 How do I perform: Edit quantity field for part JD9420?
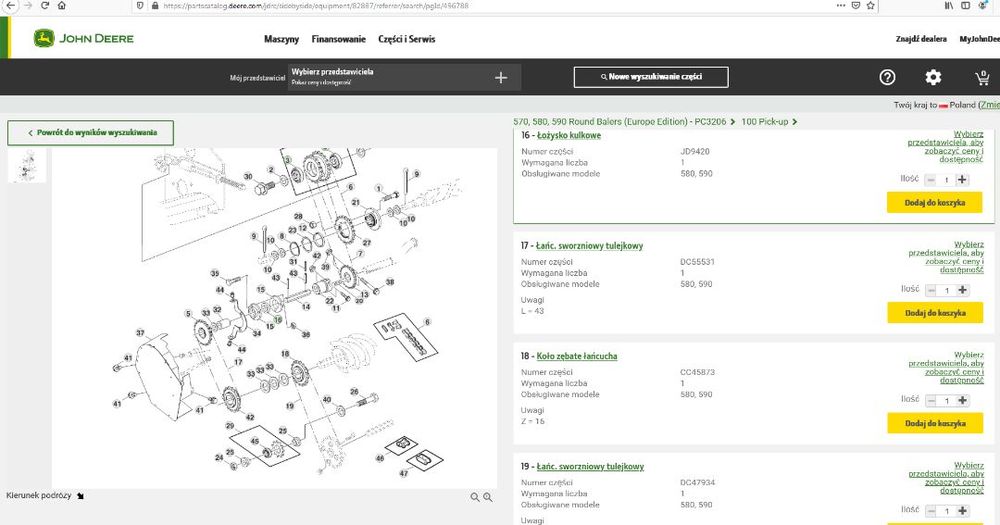click(946, 180)
